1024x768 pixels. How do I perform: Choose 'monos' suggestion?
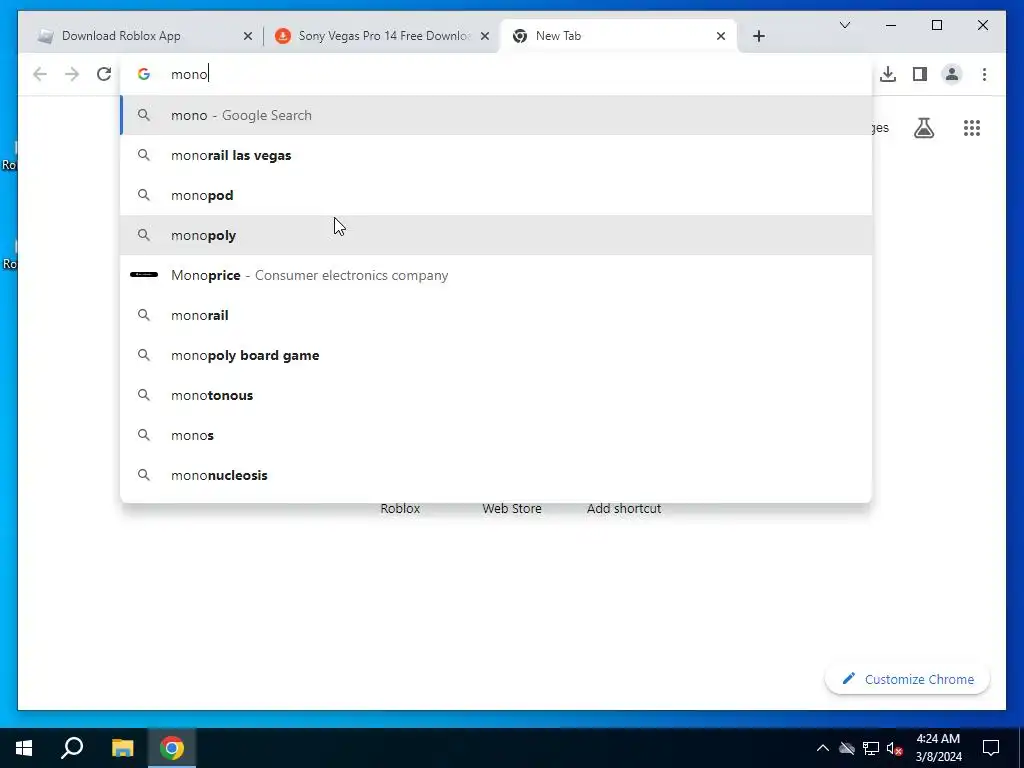496,435
